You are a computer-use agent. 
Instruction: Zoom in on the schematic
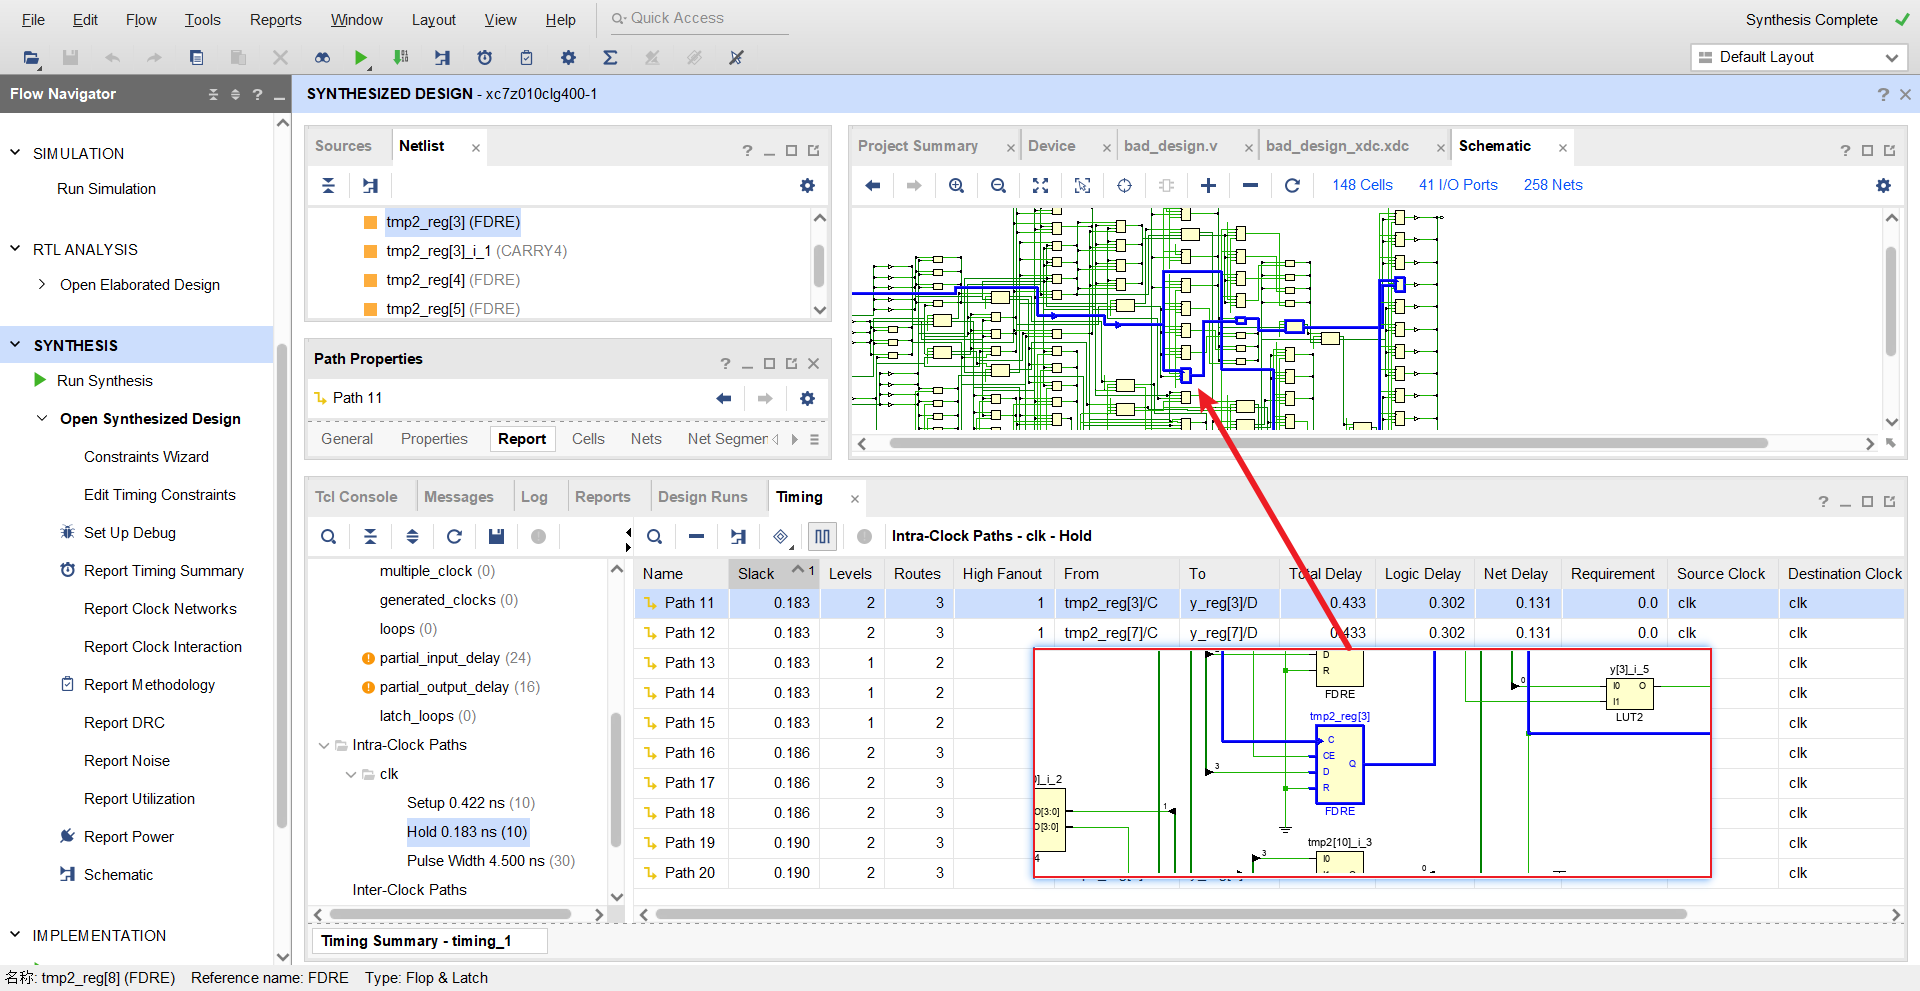coord(956,185)
